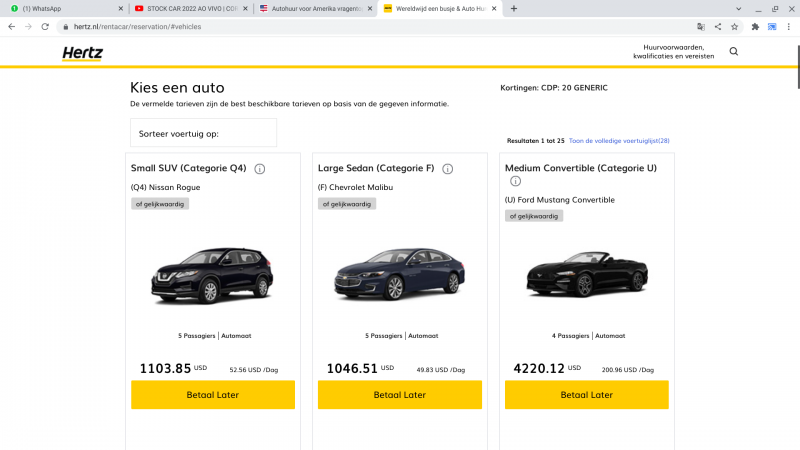Open info icon for Medium Convertible category
The image size is (800, 450).
pos(516,181)
